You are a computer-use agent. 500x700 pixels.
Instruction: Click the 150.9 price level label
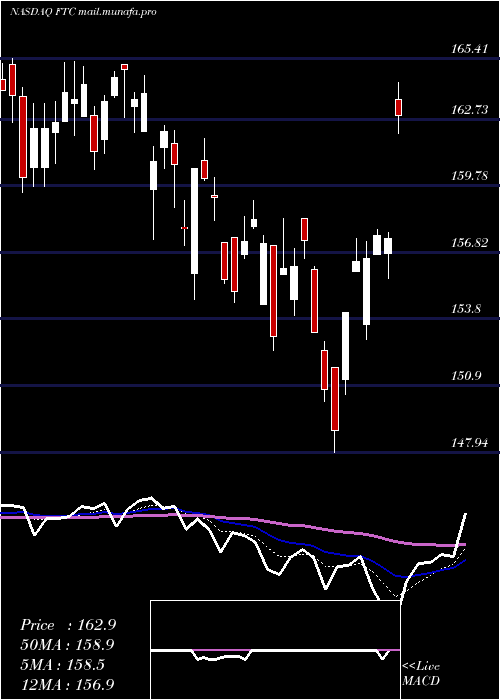point(466,376)
